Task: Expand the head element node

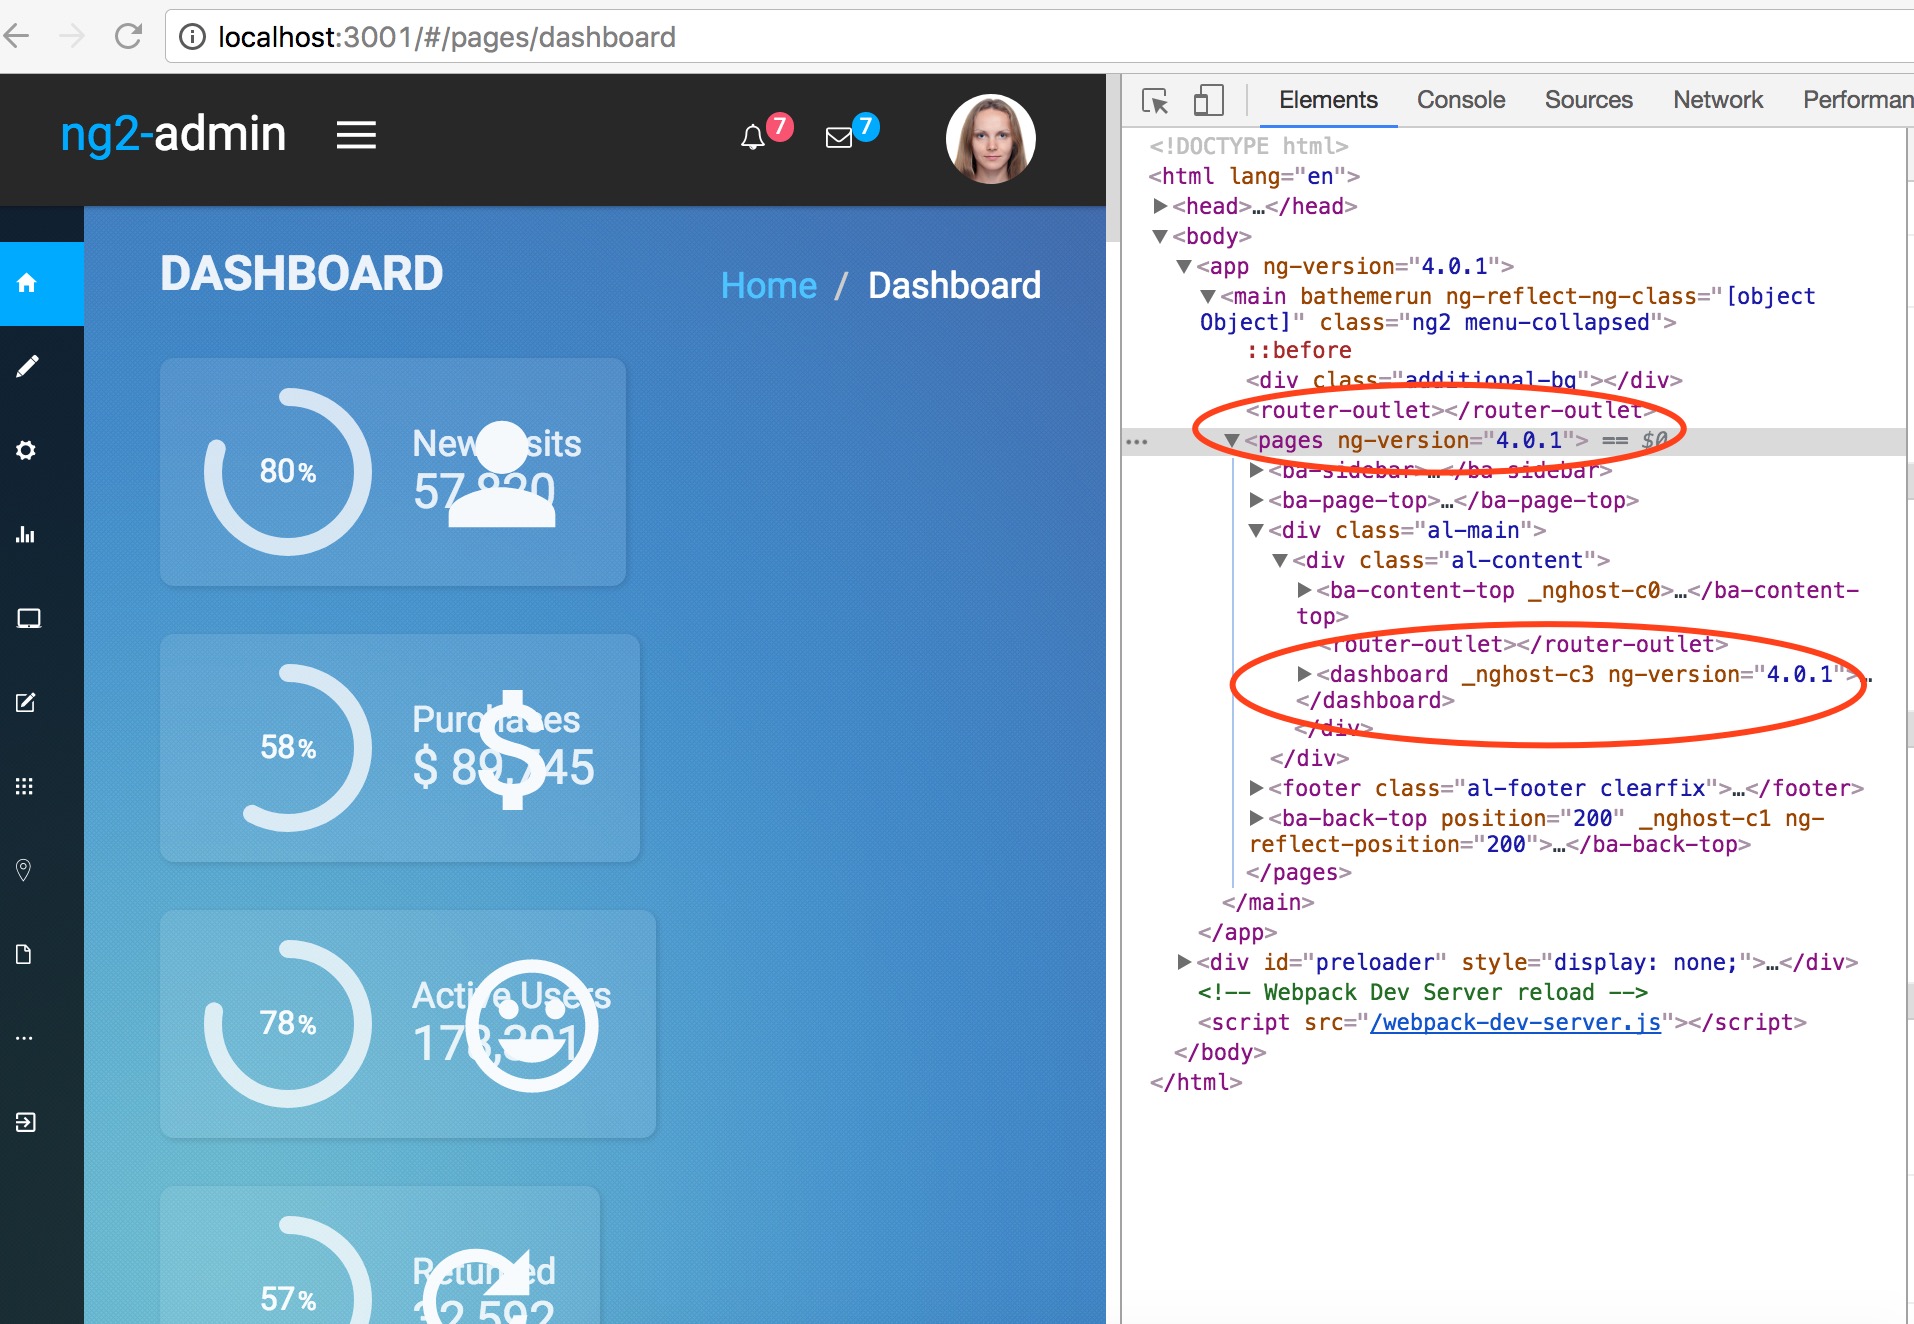Action: click(x=1160, y=206)
